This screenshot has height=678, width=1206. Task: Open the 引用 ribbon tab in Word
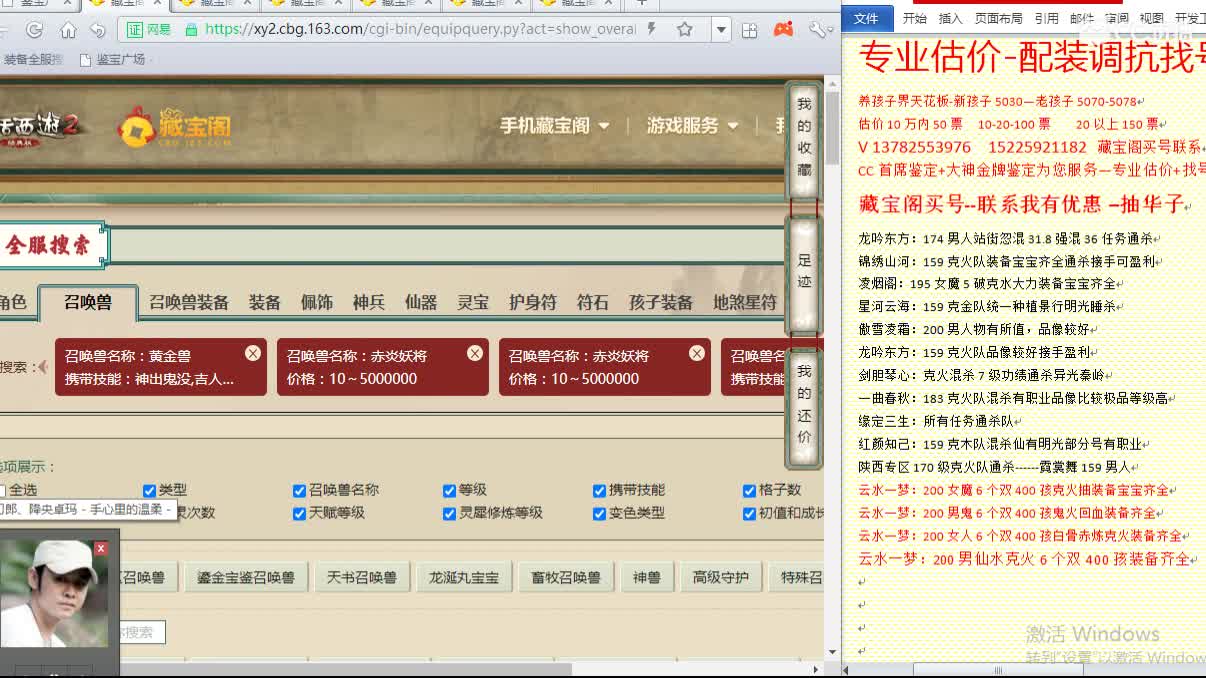[1047, 18]
